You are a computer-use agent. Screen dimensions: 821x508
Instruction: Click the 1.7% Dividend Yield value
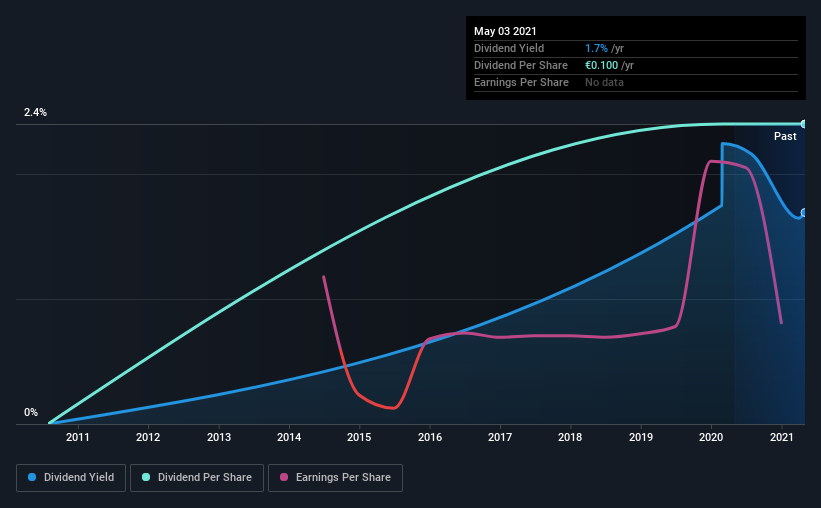pyautogui.click(x=596, y=48)
